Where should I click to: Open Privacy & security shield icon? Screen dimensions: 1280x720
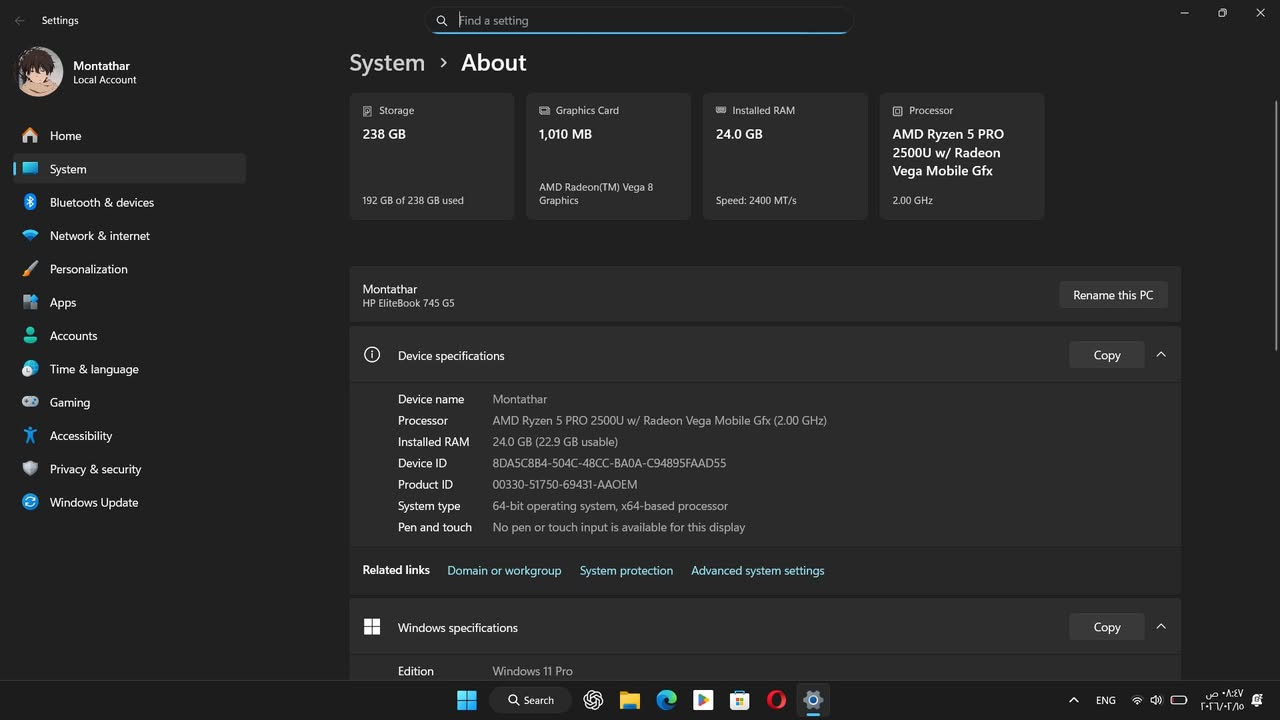pos(30,469)
